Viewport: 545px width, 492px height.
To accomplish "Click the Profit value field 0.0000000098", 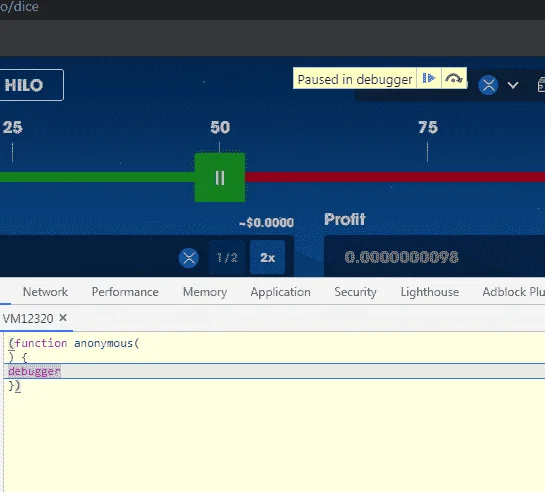I will click(434, 256).
